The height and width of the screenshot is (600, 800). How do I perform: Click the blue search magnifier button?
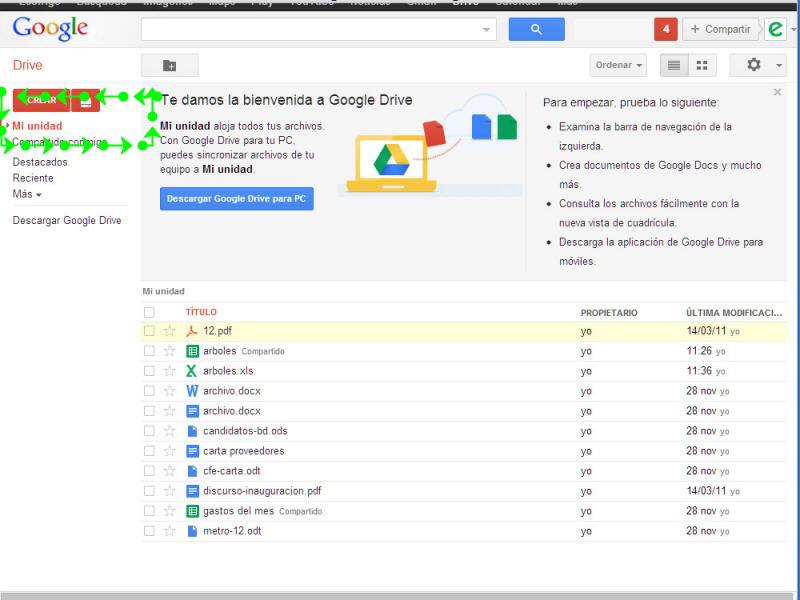[536, 29]
